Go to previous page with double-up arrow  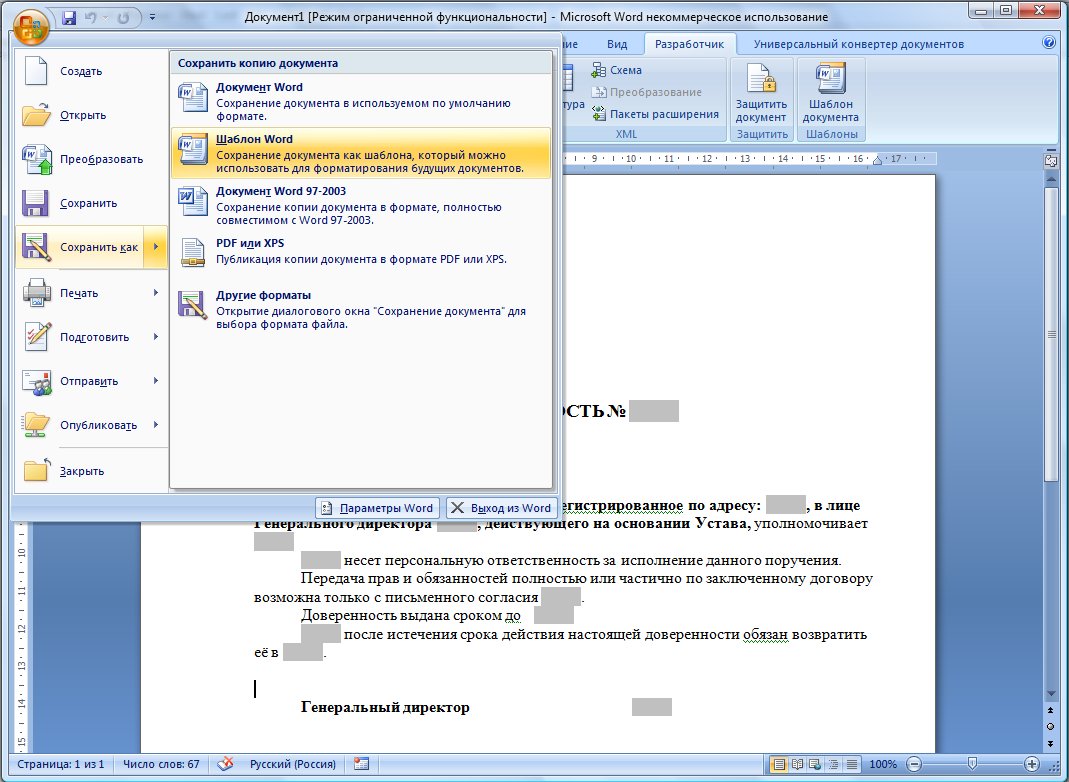(x=1051, y=710)
